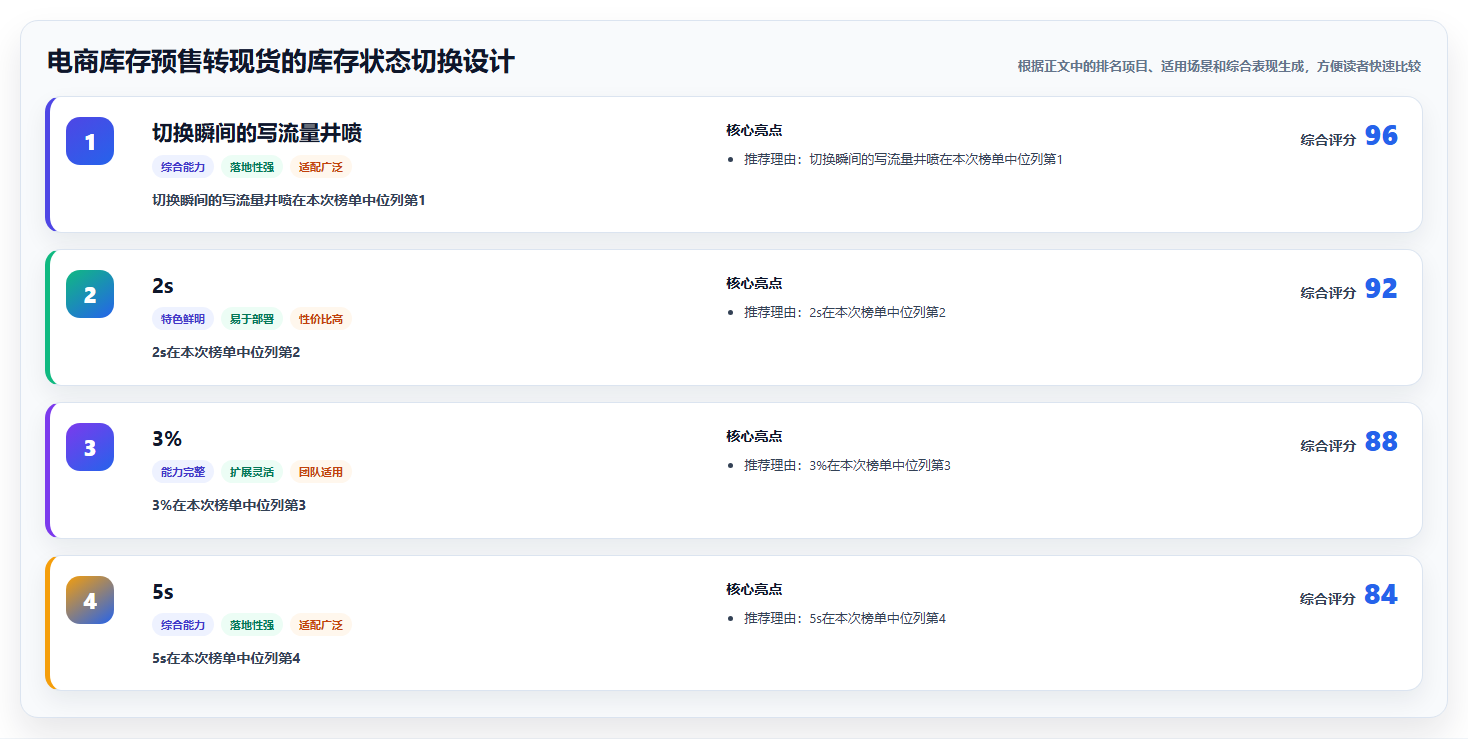The image size is (1468, 739).
Task: Open the card title 2s
Action: pyautogui.click(x=163, y=286)
